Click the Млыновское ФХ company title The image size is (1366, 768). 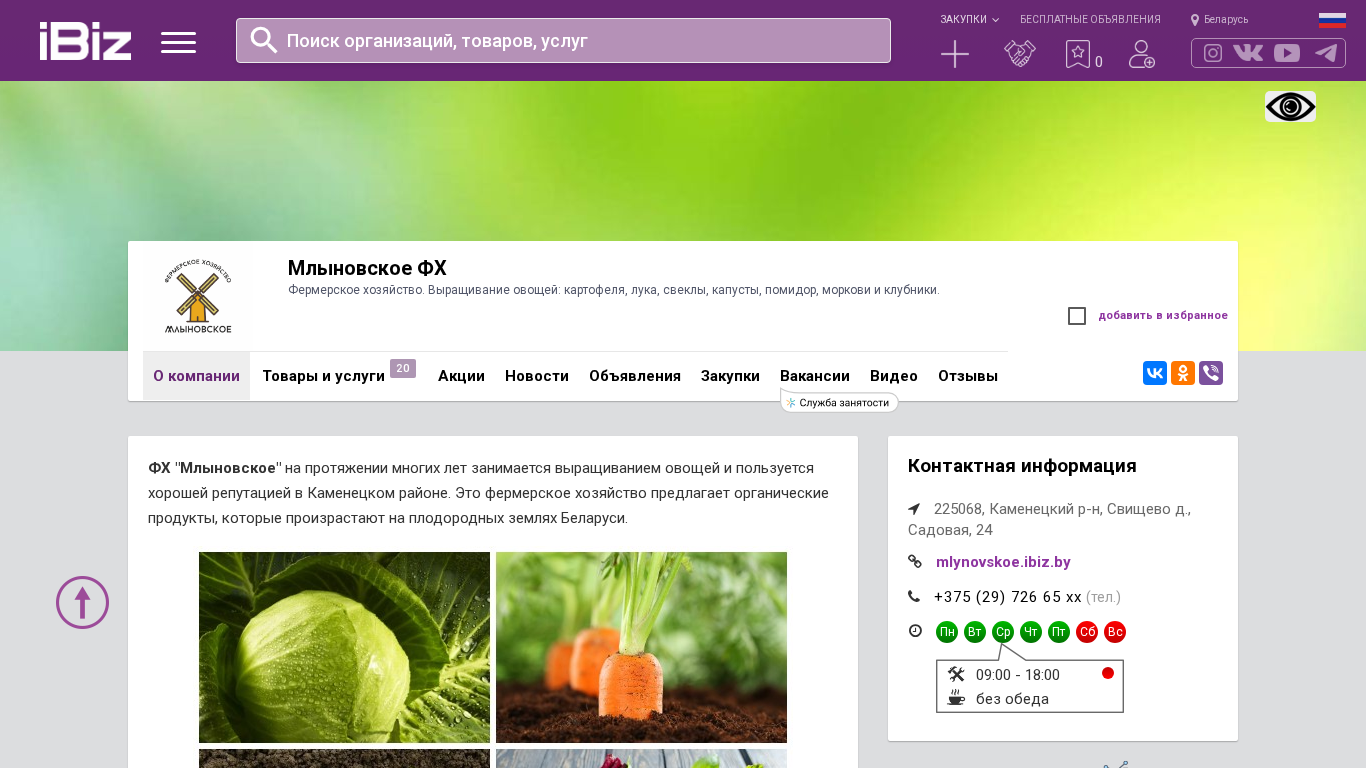367,268
